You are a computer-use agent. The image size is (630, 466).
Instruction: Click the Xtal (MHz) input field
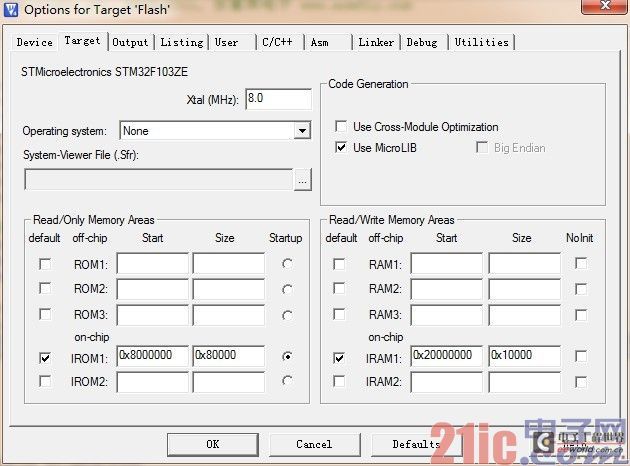278,99
